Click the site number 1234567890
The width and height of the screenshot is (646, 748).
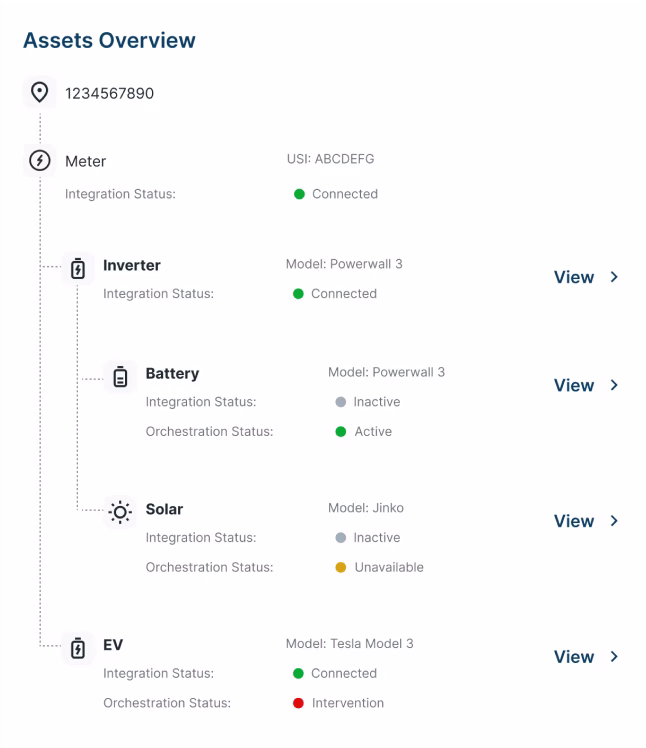[x=110, y=94]
